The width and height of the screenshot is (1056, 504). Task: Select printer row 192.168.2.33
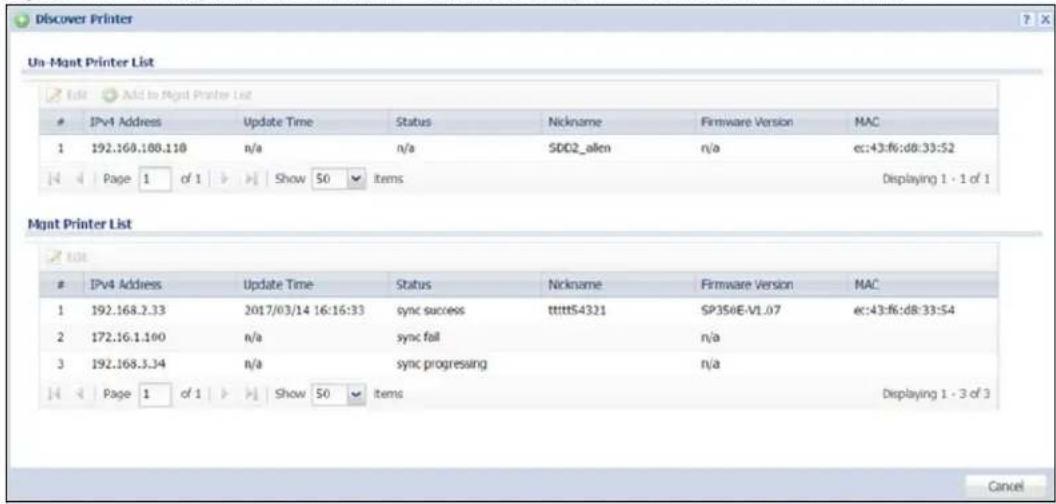pos(518,311)
